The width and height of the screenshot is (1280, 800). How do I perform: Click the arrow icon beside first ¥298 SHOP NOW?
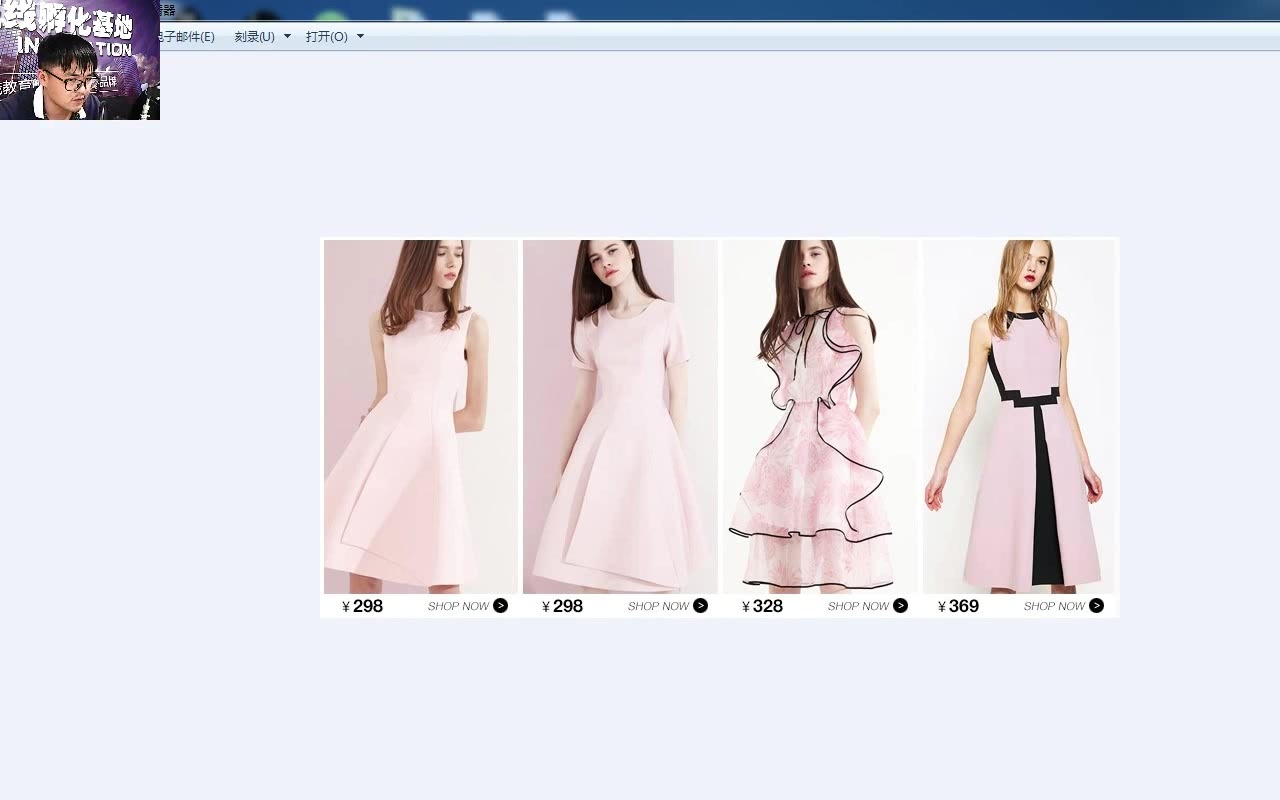click(501, 606)
